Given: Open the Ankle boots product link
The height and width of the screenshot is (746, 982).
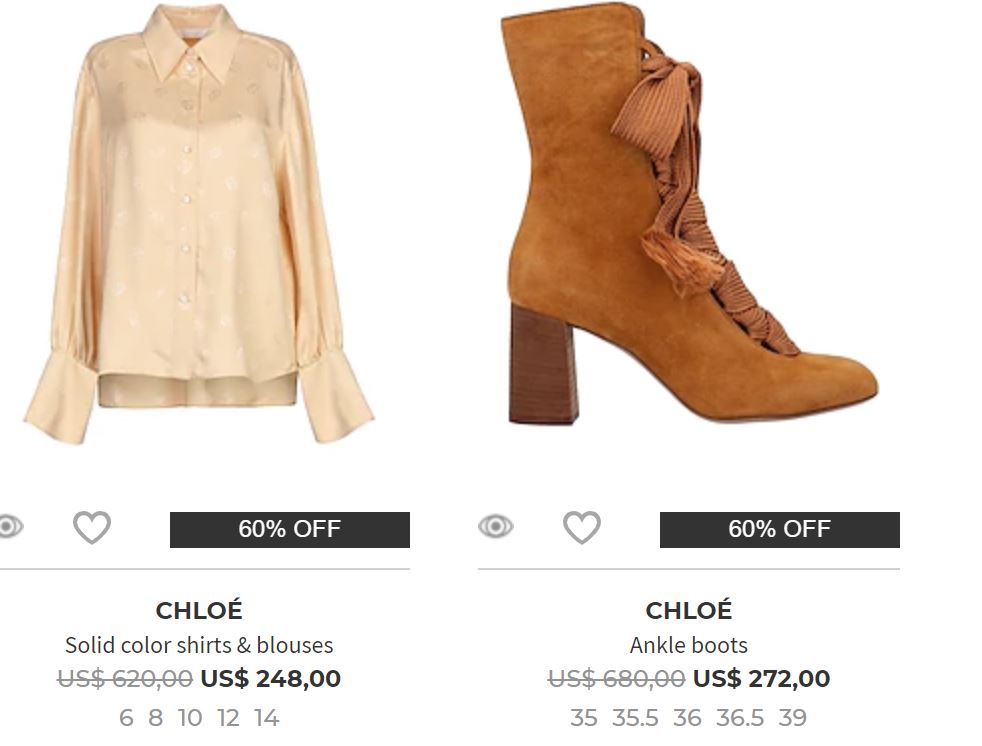Looking at the screenshot, I should coord(689,645).
